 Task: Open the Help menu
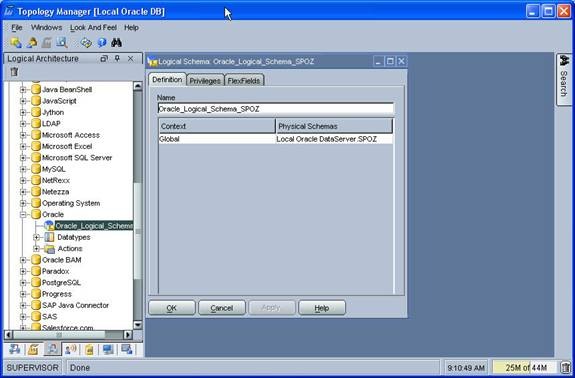[131, 27]
